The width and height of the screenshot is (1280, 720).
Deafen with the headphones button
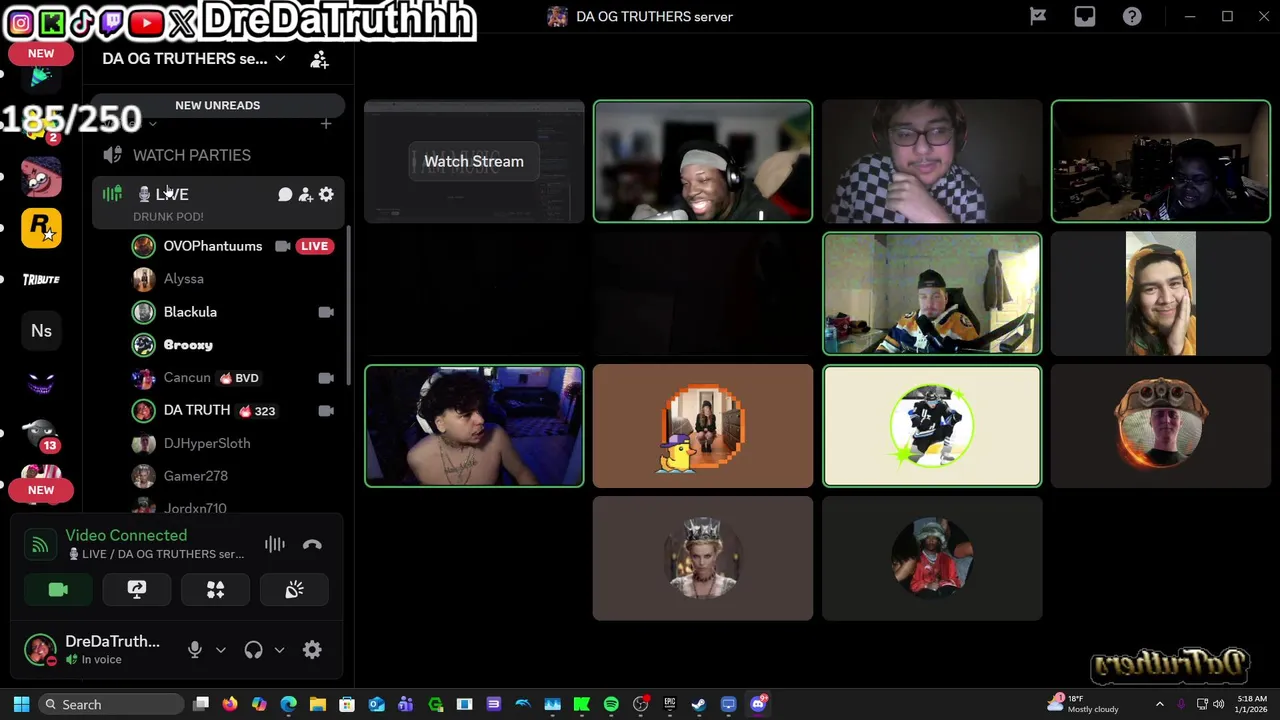(253, 650)
